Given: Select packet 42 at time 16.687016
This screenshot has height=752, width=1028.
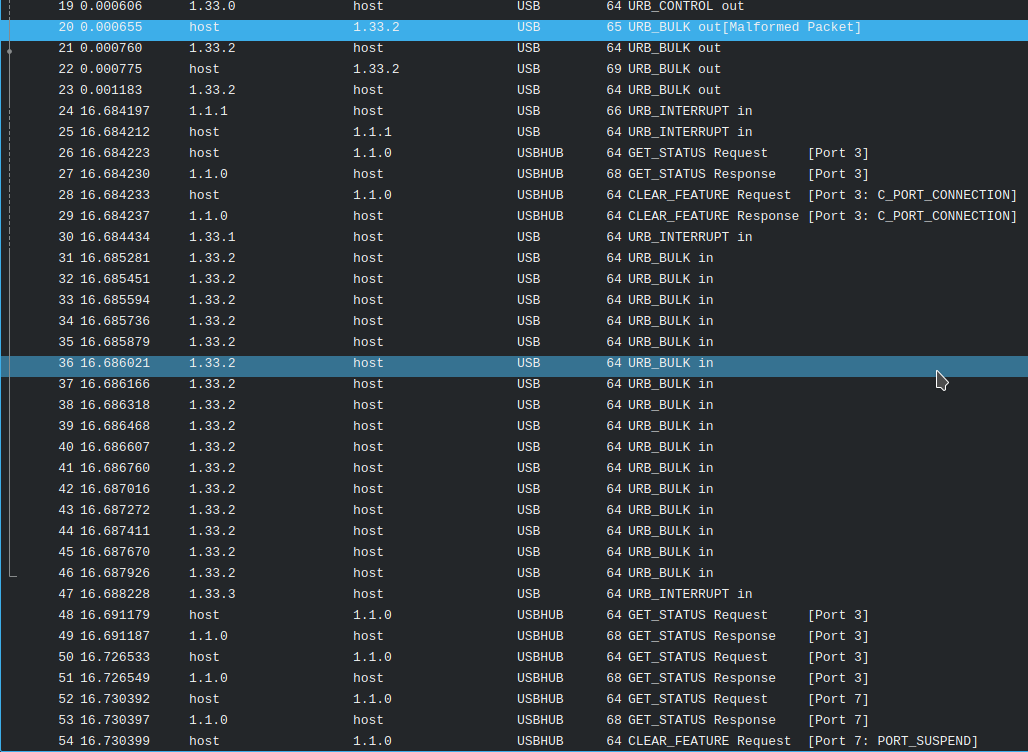Looking at the screenshot, I should 500,489.
